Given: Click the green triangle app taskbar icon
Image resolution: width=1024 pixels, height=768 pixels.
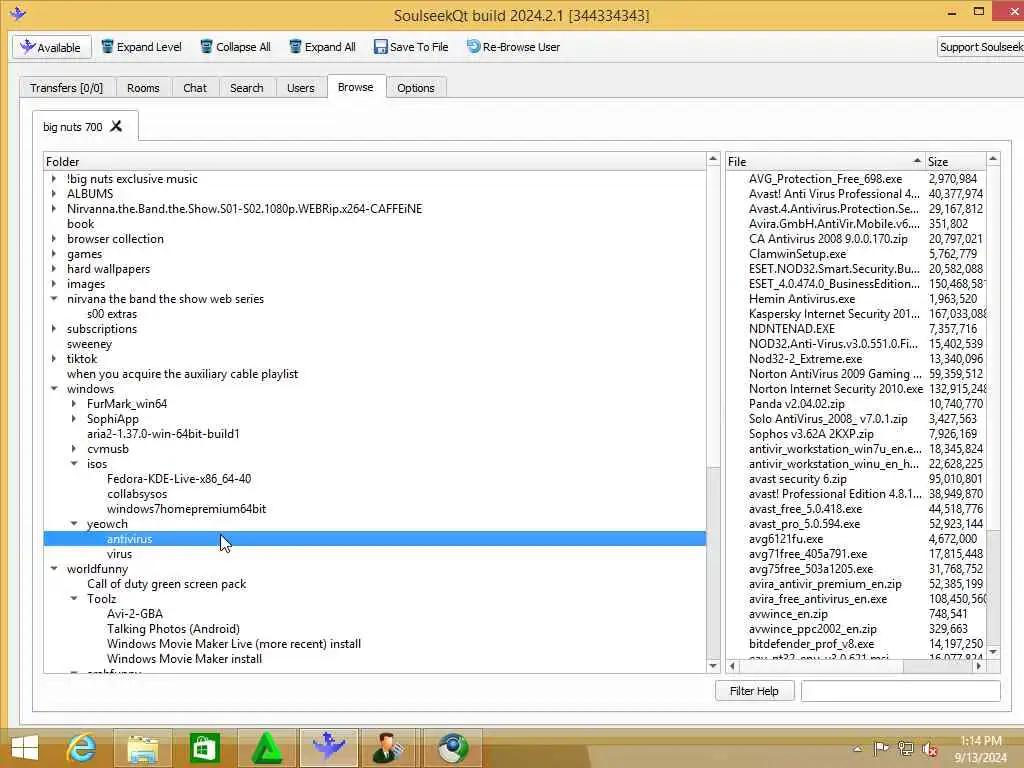Looking at the screenshot, I should coord(266,748).
